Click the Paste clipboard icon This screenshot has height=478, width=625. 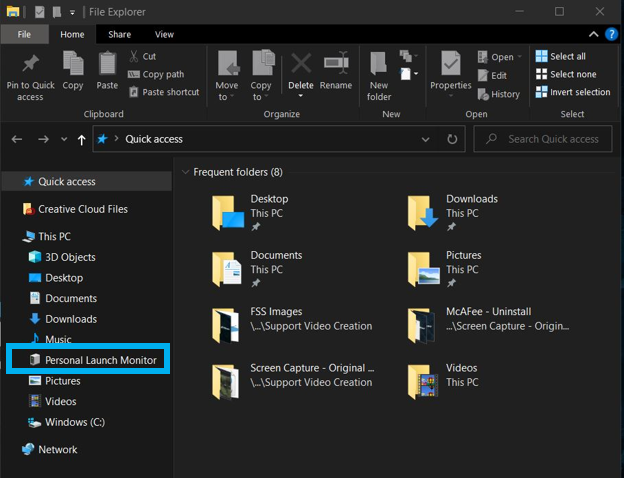click(107, 64)
